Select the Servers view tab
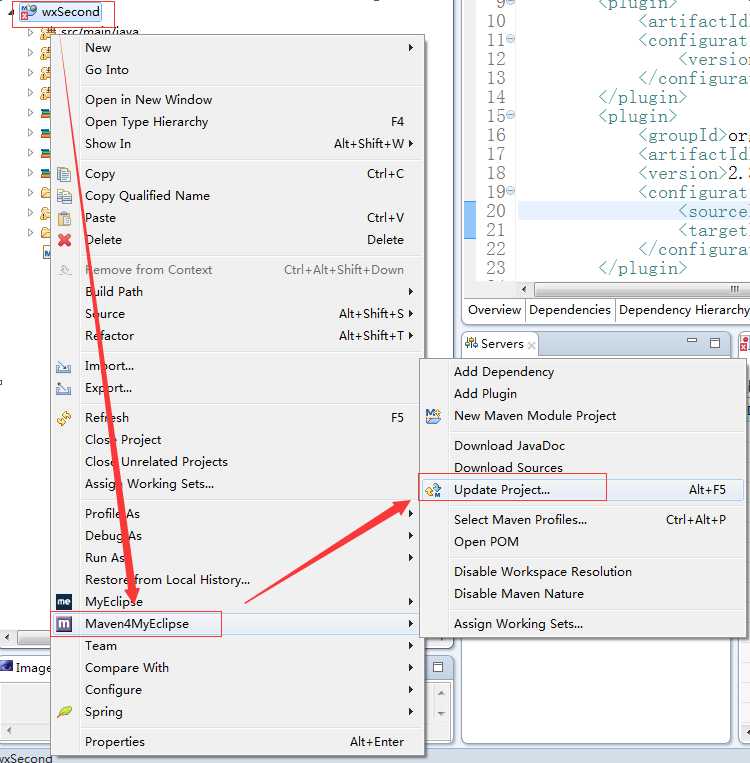 pyautogui.click(x=501, y=344)
